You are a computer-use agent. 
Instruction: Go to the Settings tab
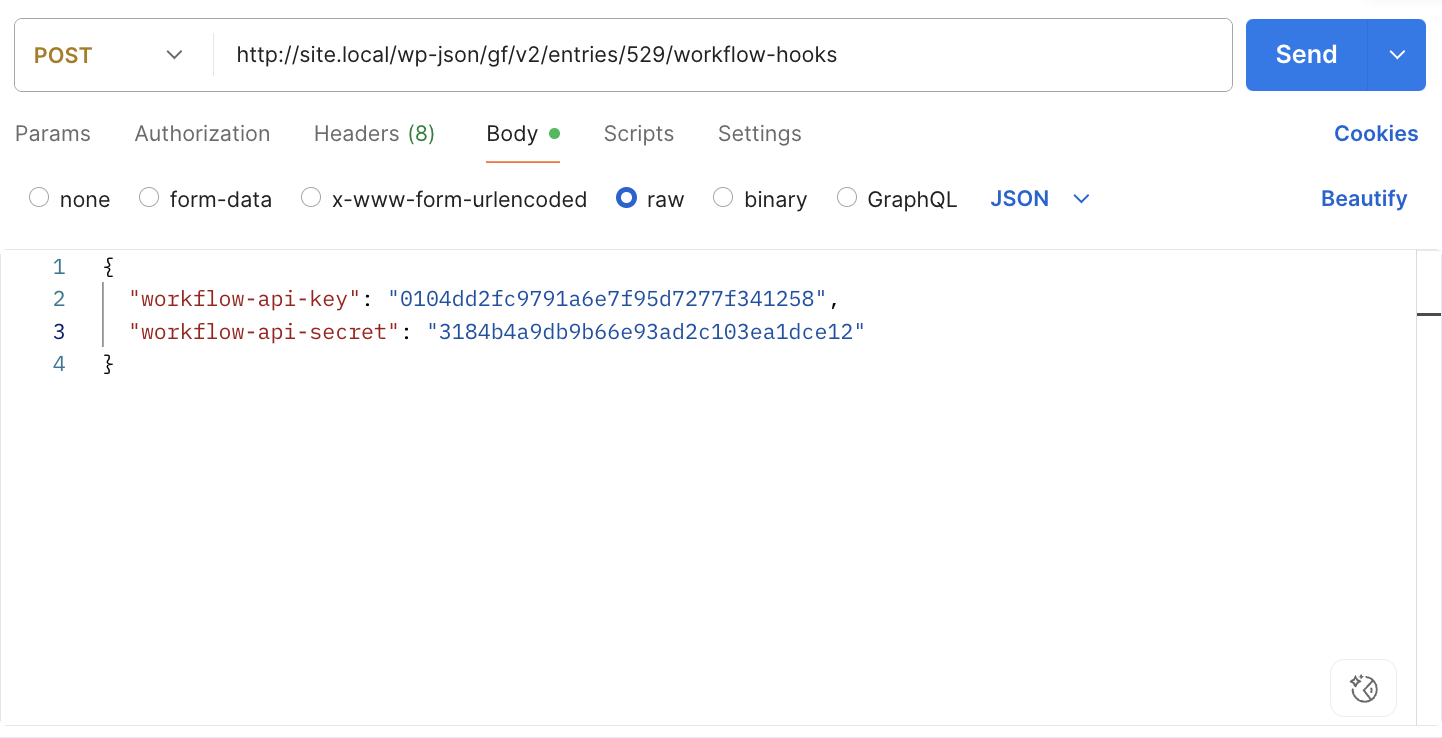pyautogui.click(x=759, y=134)
